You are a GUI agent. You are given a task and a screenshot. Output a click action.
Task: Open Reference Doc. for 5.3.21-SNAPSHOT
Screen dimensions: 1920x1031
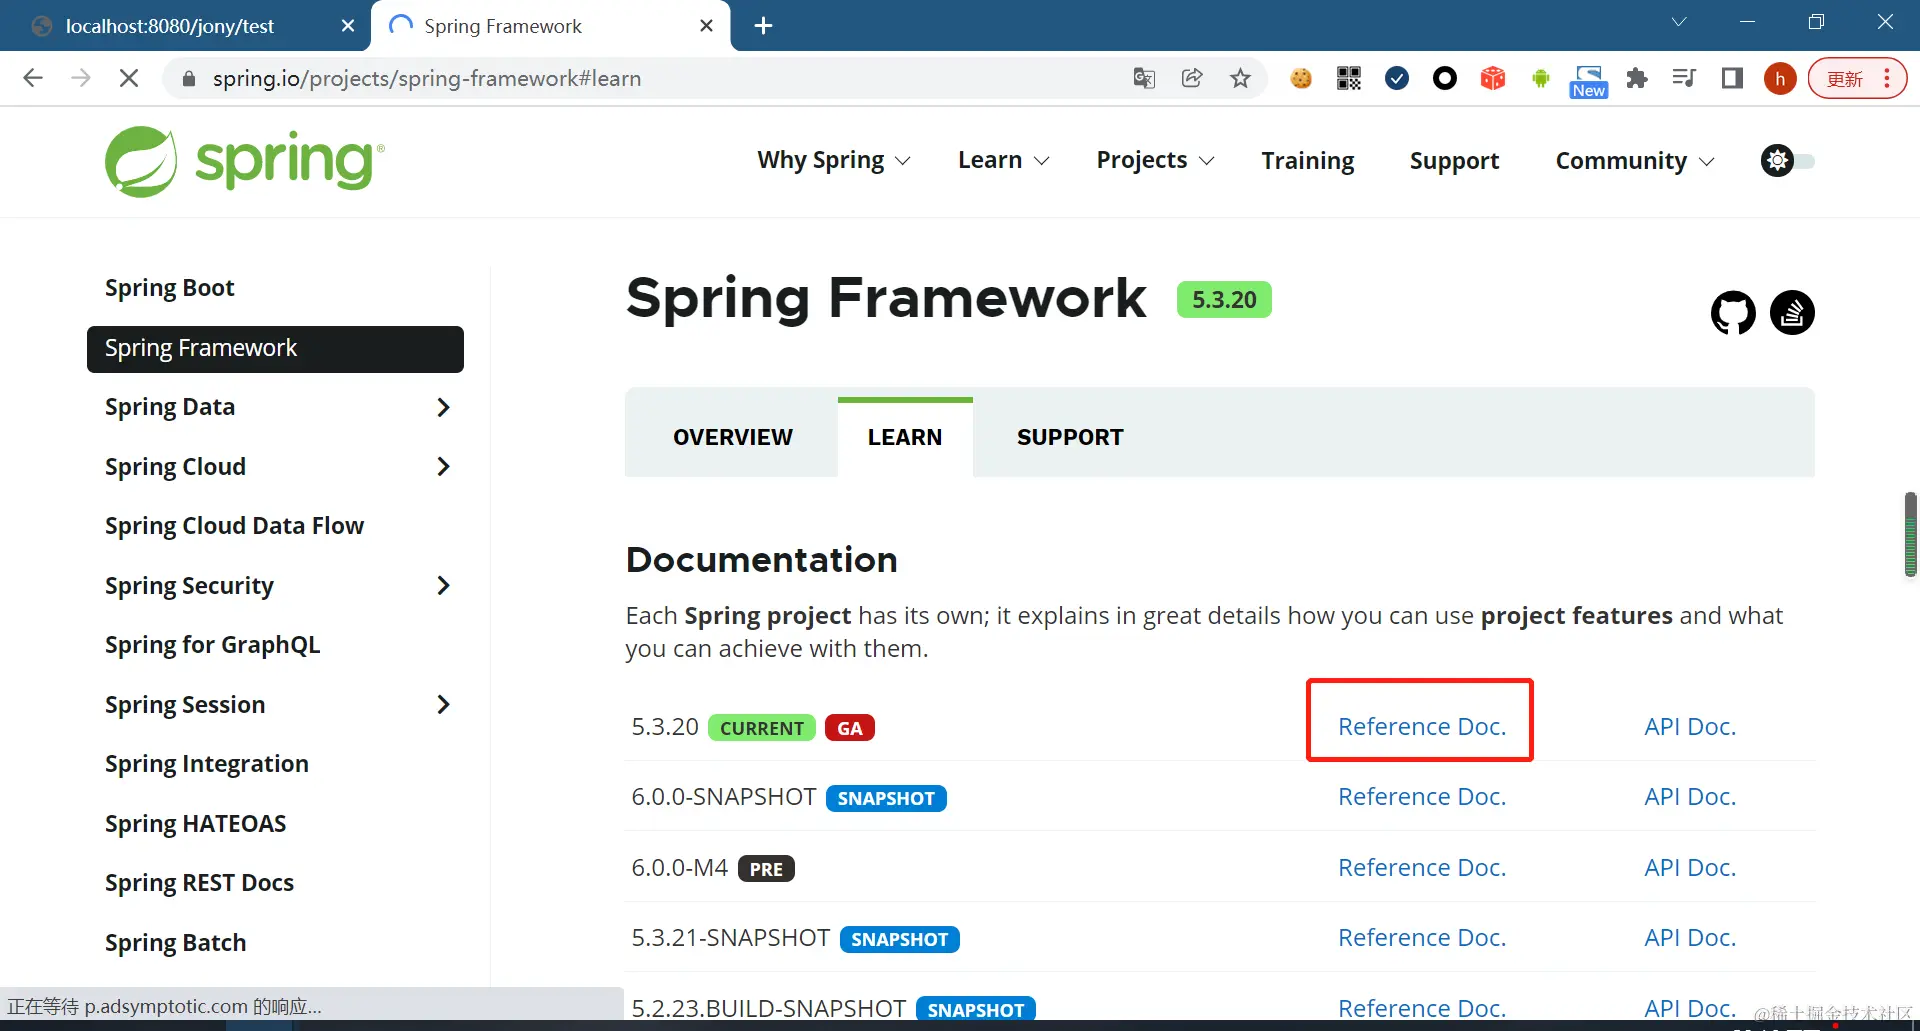pyautogui.click(x=1422, y=938)
